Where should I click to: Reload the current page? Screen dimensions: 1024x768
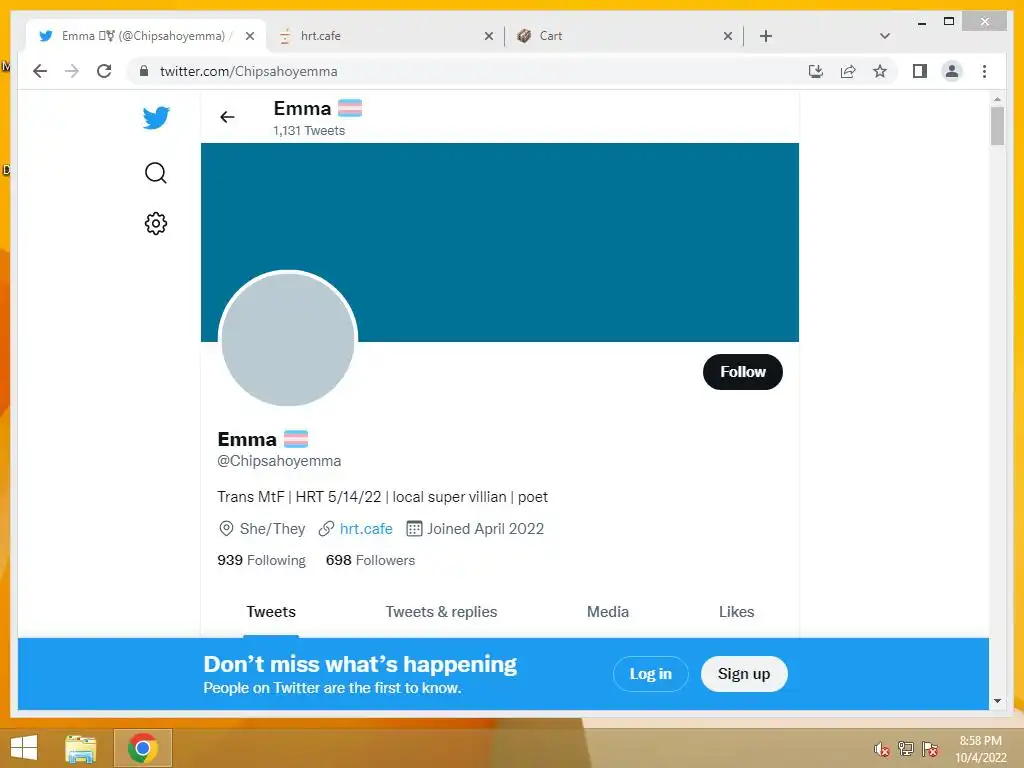coord(104,71)
